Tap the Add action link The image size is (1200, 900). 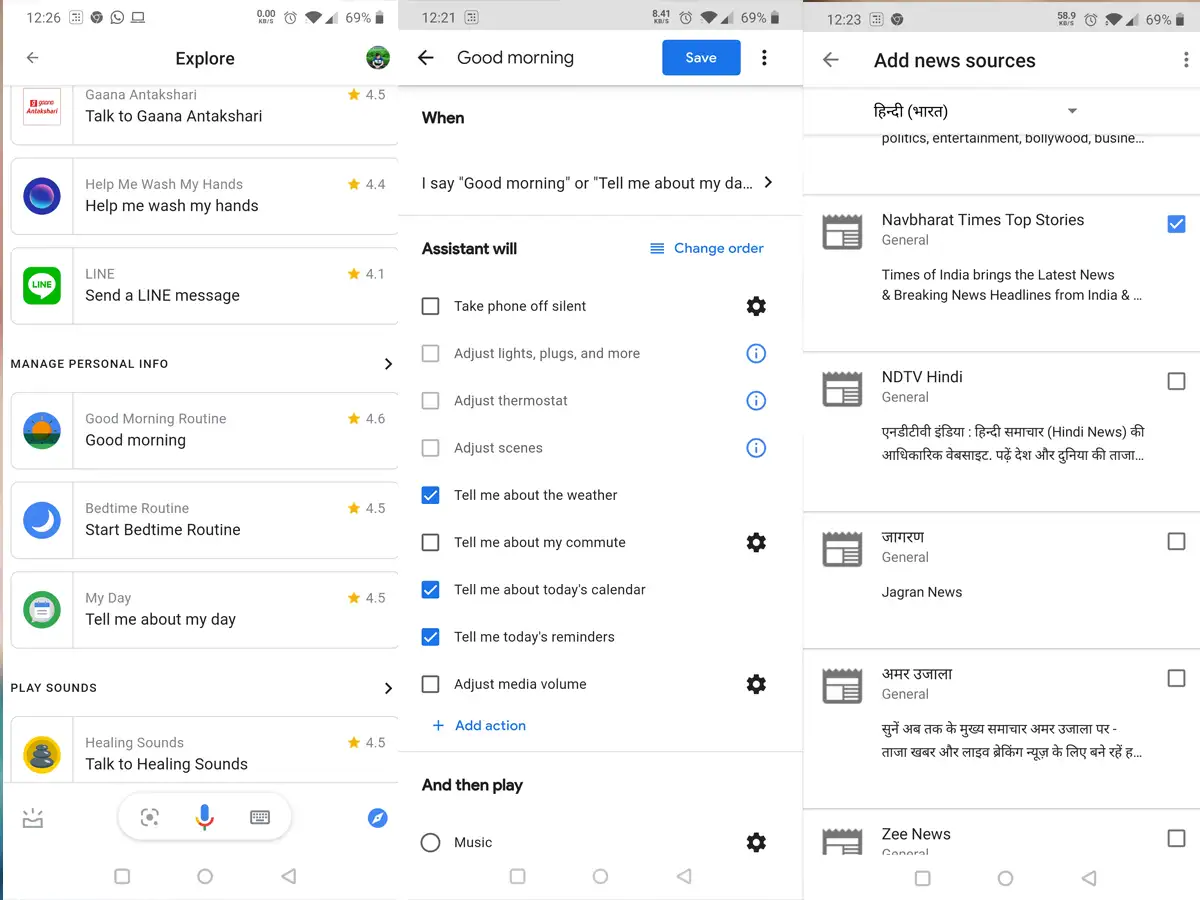(480, 726)
